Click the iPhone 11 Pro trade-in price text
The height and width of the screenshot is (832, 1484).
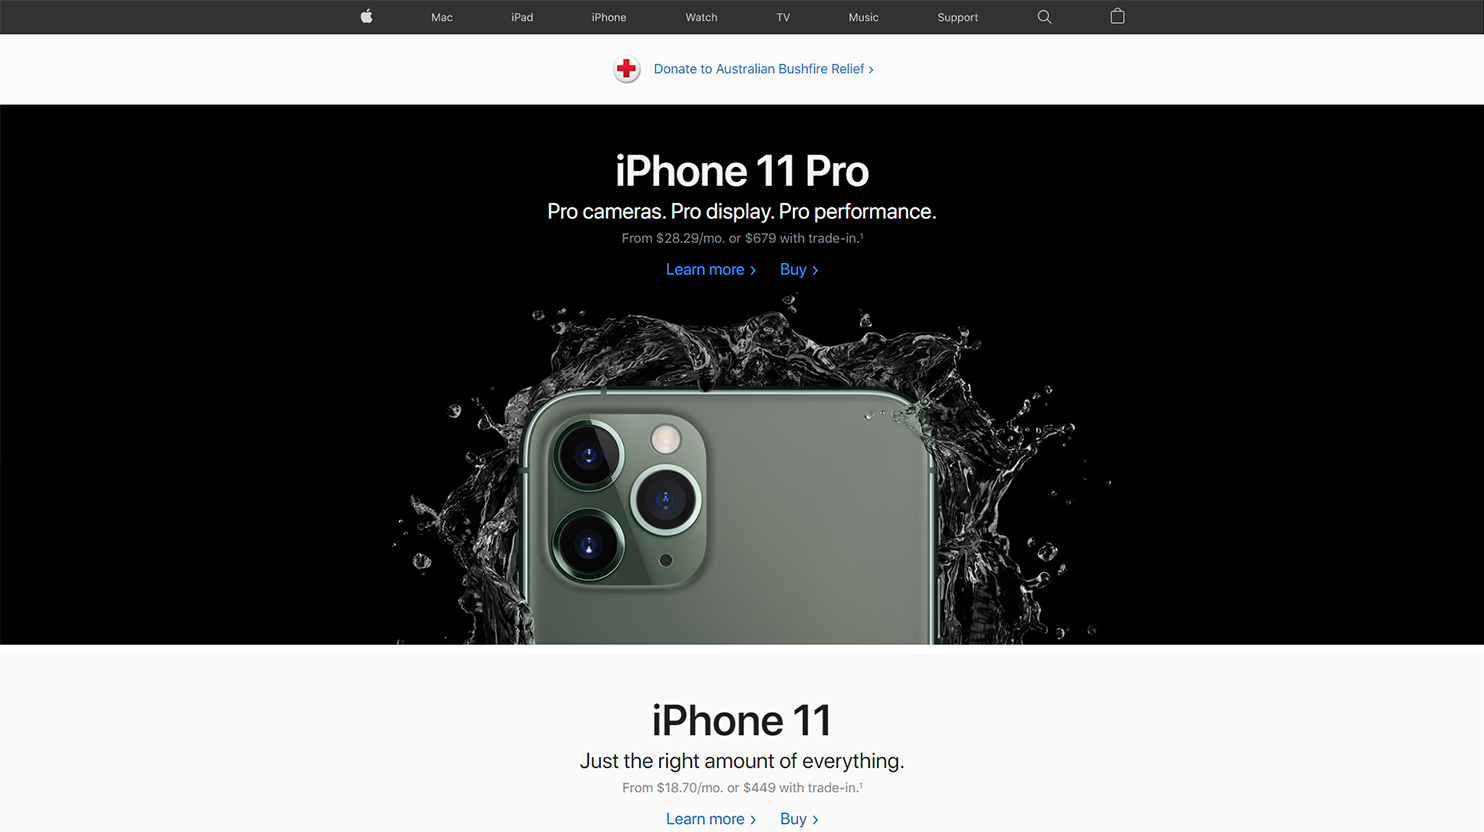[742, 238]
